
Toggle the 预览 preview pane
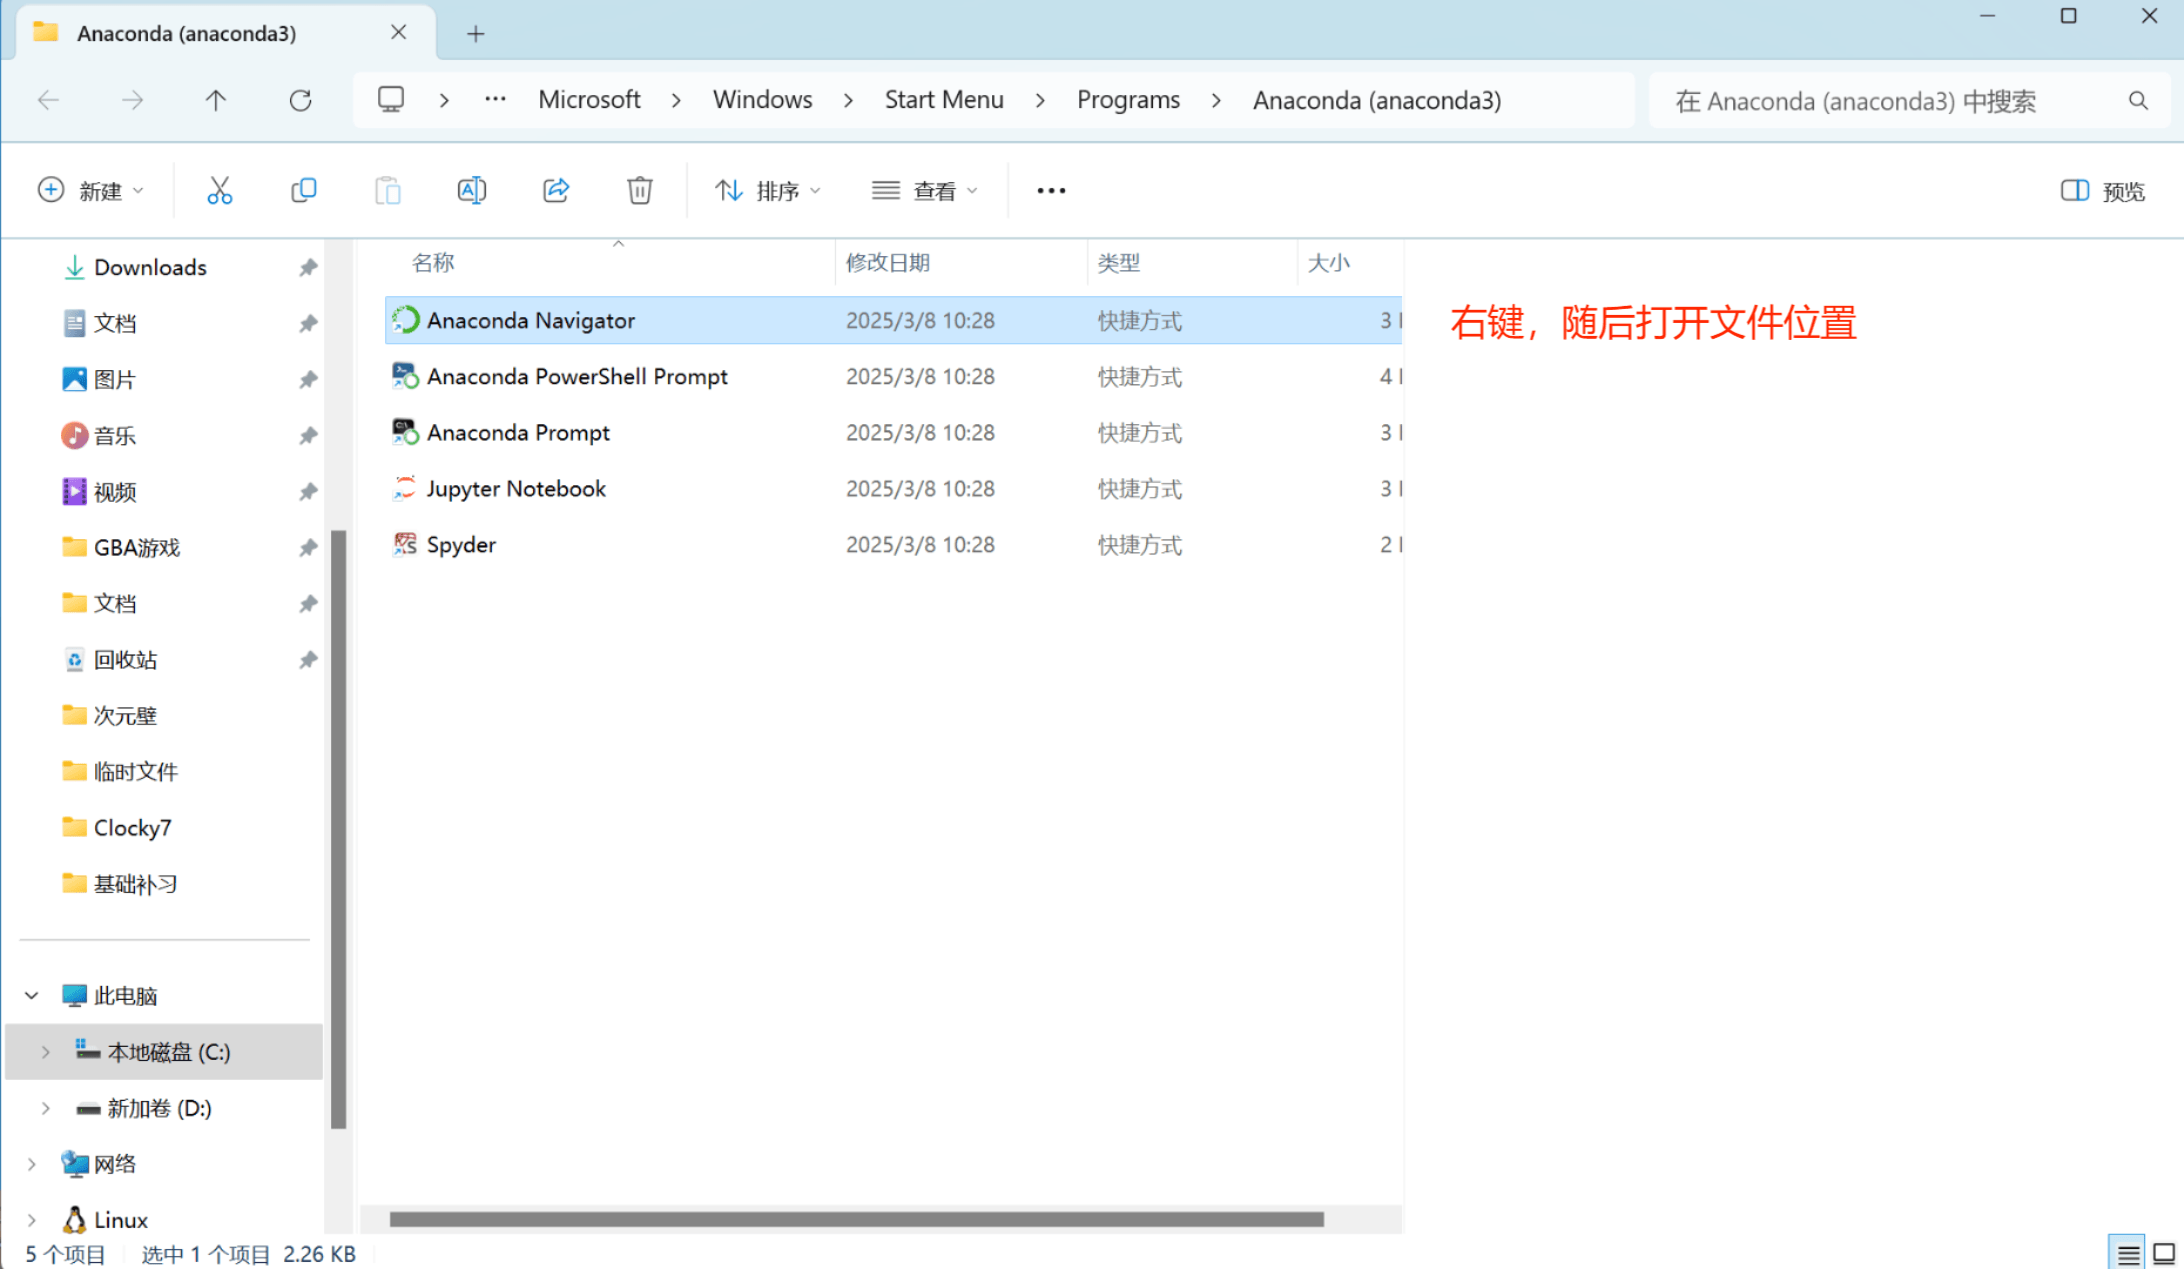point(2104,191)
